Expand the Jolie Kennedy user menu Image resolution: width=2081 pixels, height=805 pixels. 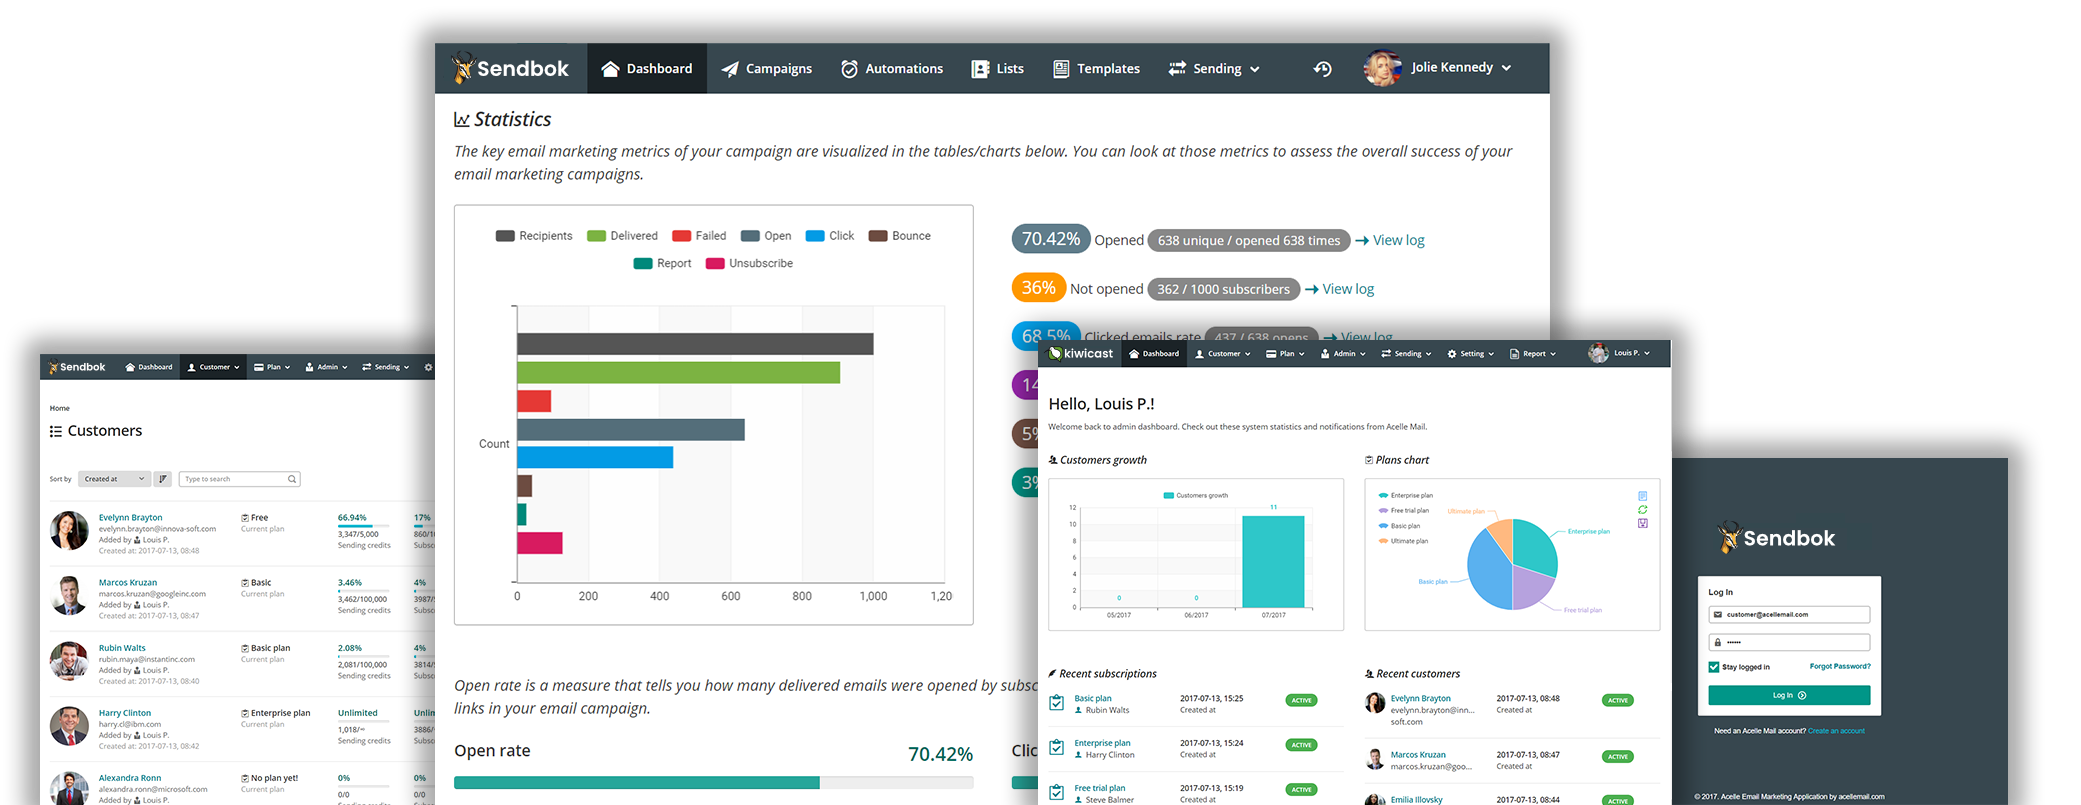[1438, 68]
